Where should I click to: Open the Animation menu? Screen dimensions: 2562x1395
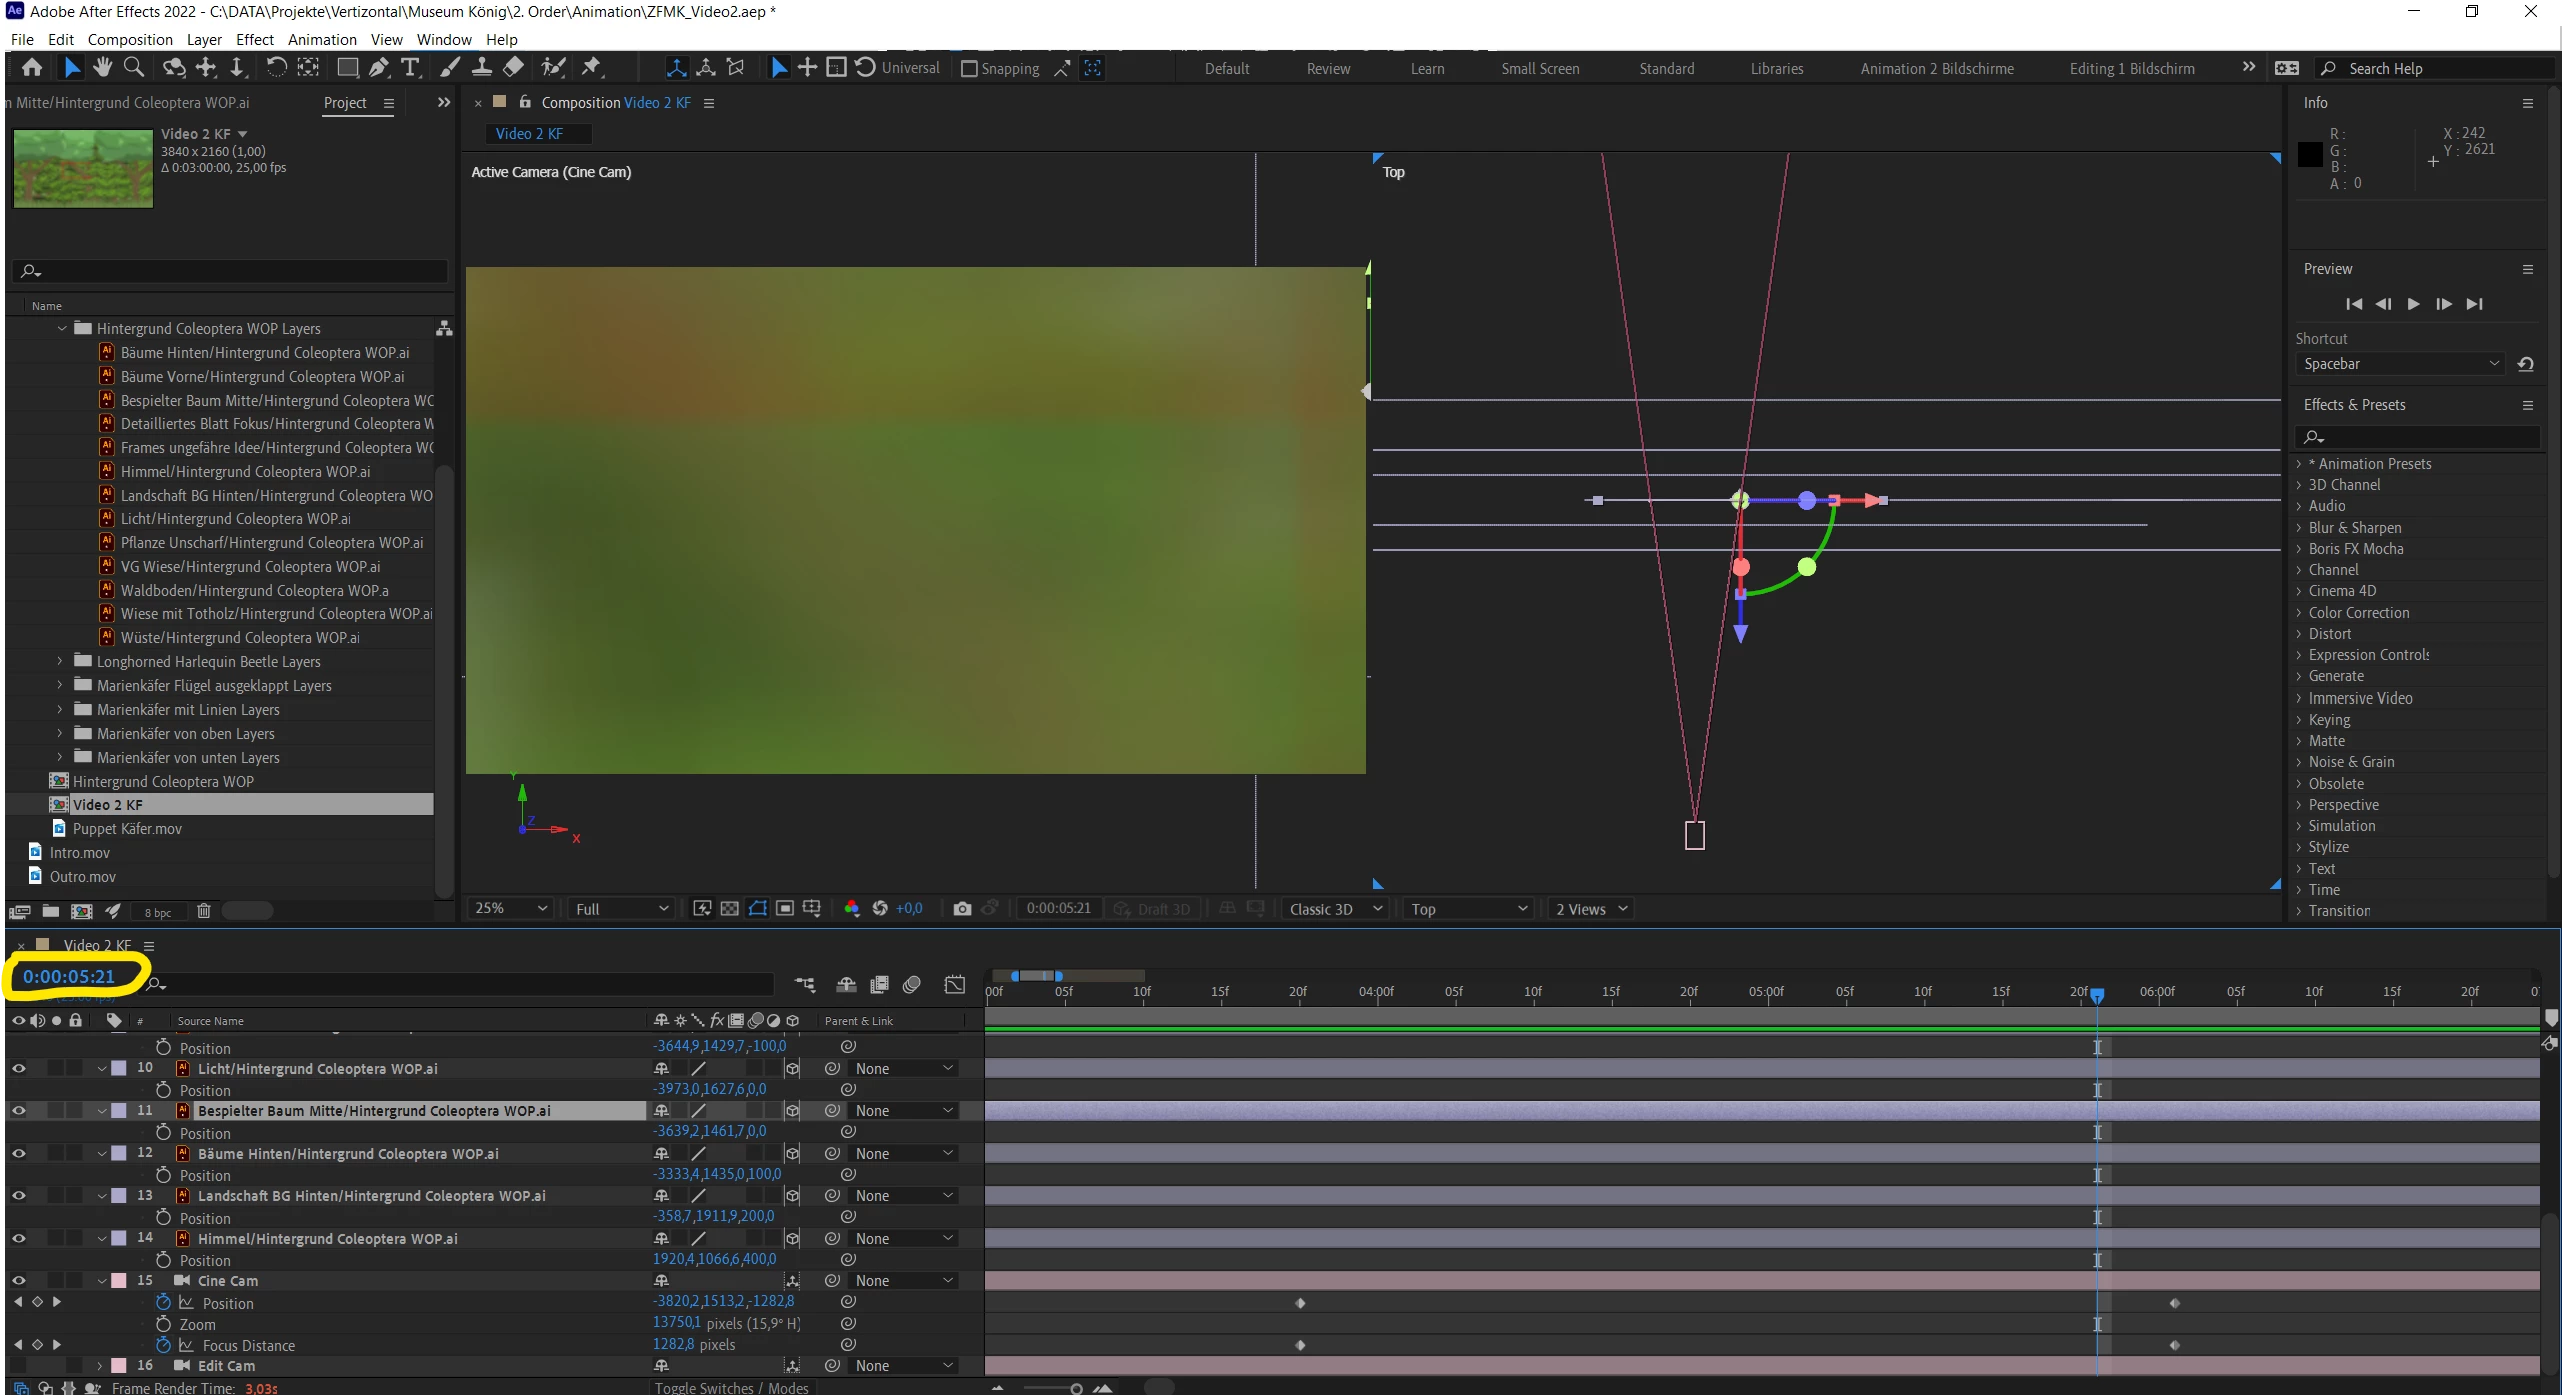(x=321, y=39)
